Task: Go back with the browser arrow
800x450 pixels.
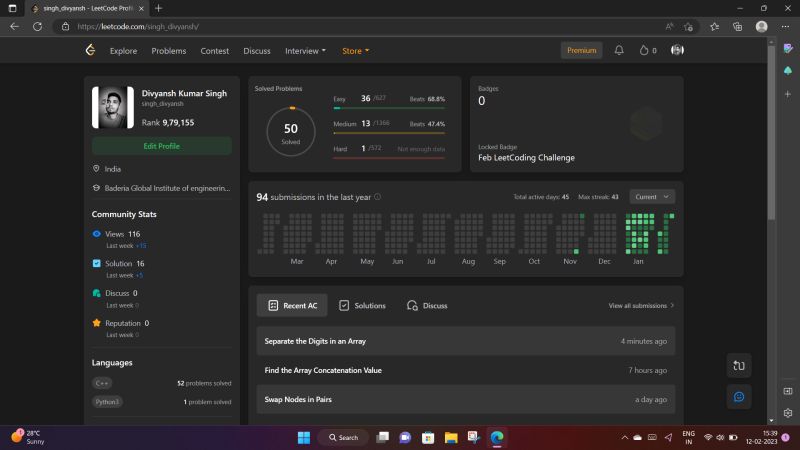Action: (x=14, y=27)
